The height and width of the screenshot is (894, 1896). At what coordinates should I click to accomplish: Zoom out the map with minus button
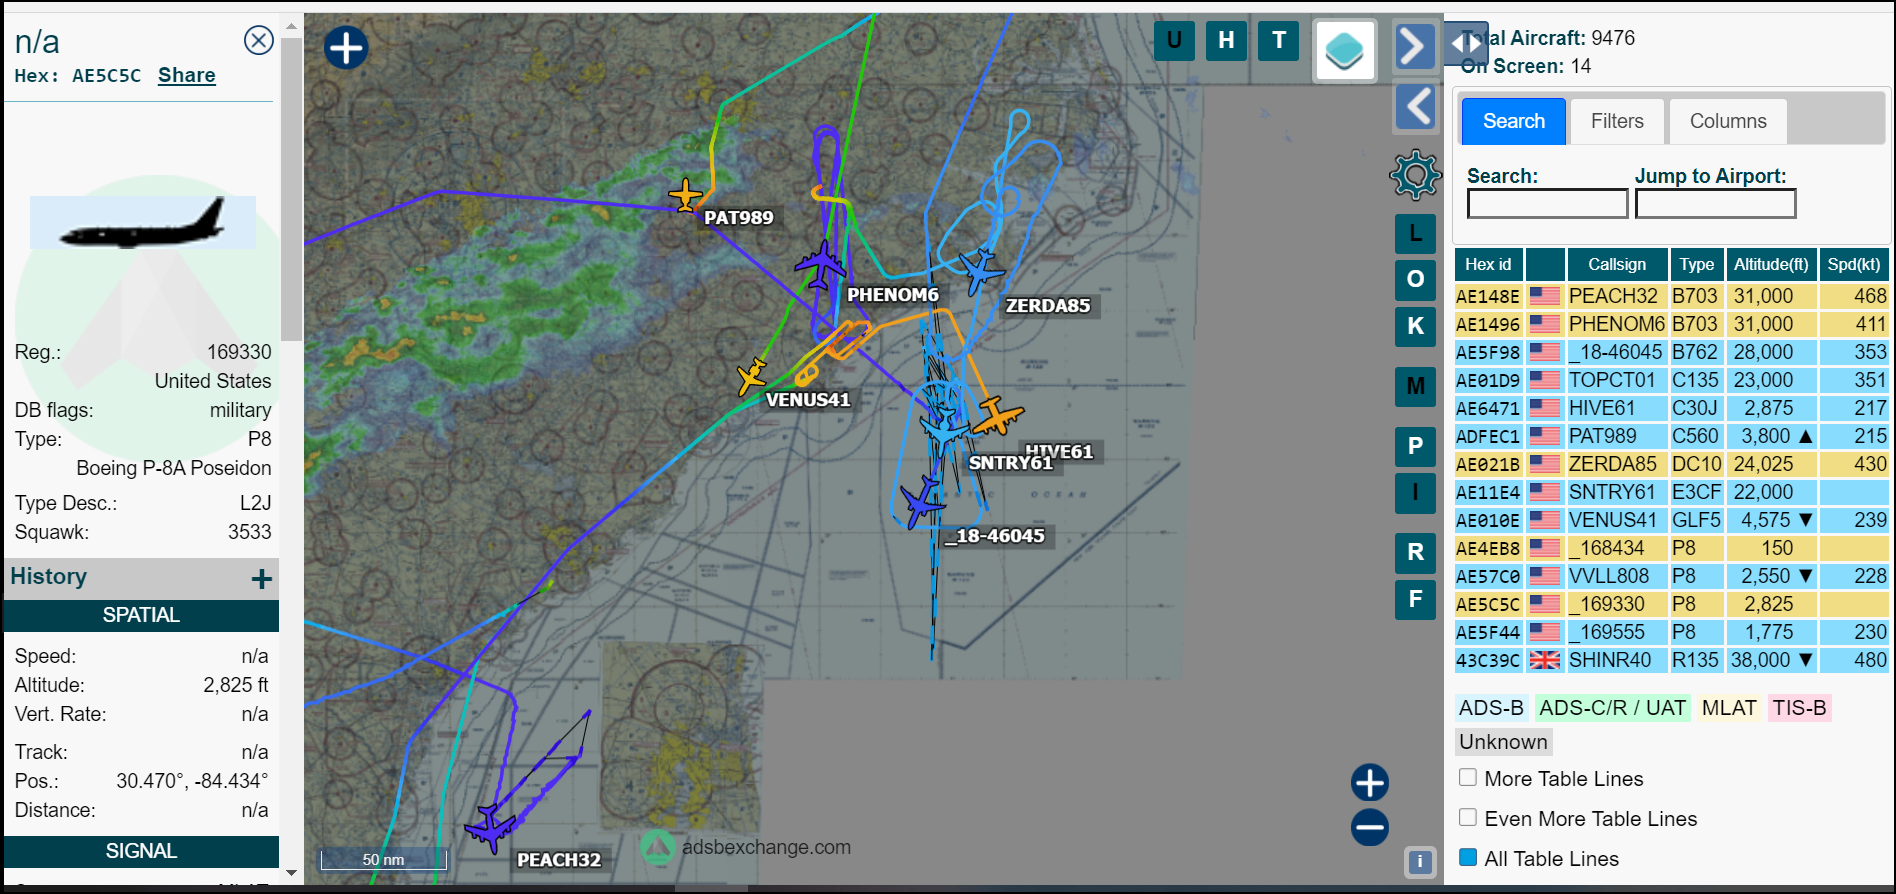click(1369, 827)
